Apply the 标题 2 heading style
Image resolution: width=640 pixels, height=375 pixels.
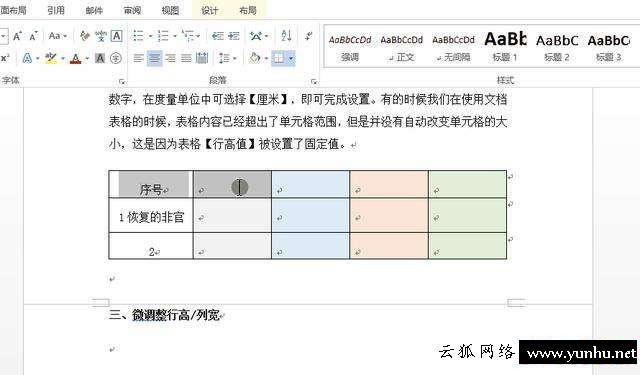tap(557, 47)
